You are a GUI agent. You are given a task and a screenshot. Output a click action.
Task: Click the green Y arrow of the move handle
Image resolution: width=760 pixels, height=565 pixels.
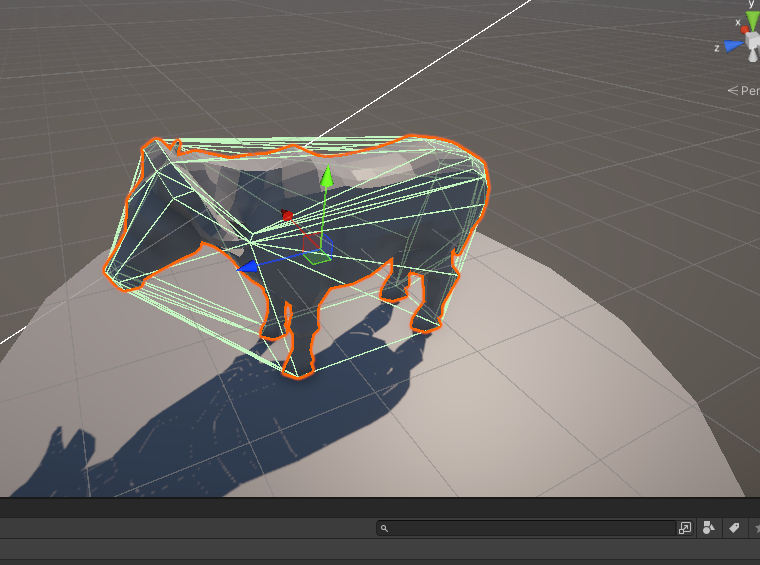[x=326, y=177]
